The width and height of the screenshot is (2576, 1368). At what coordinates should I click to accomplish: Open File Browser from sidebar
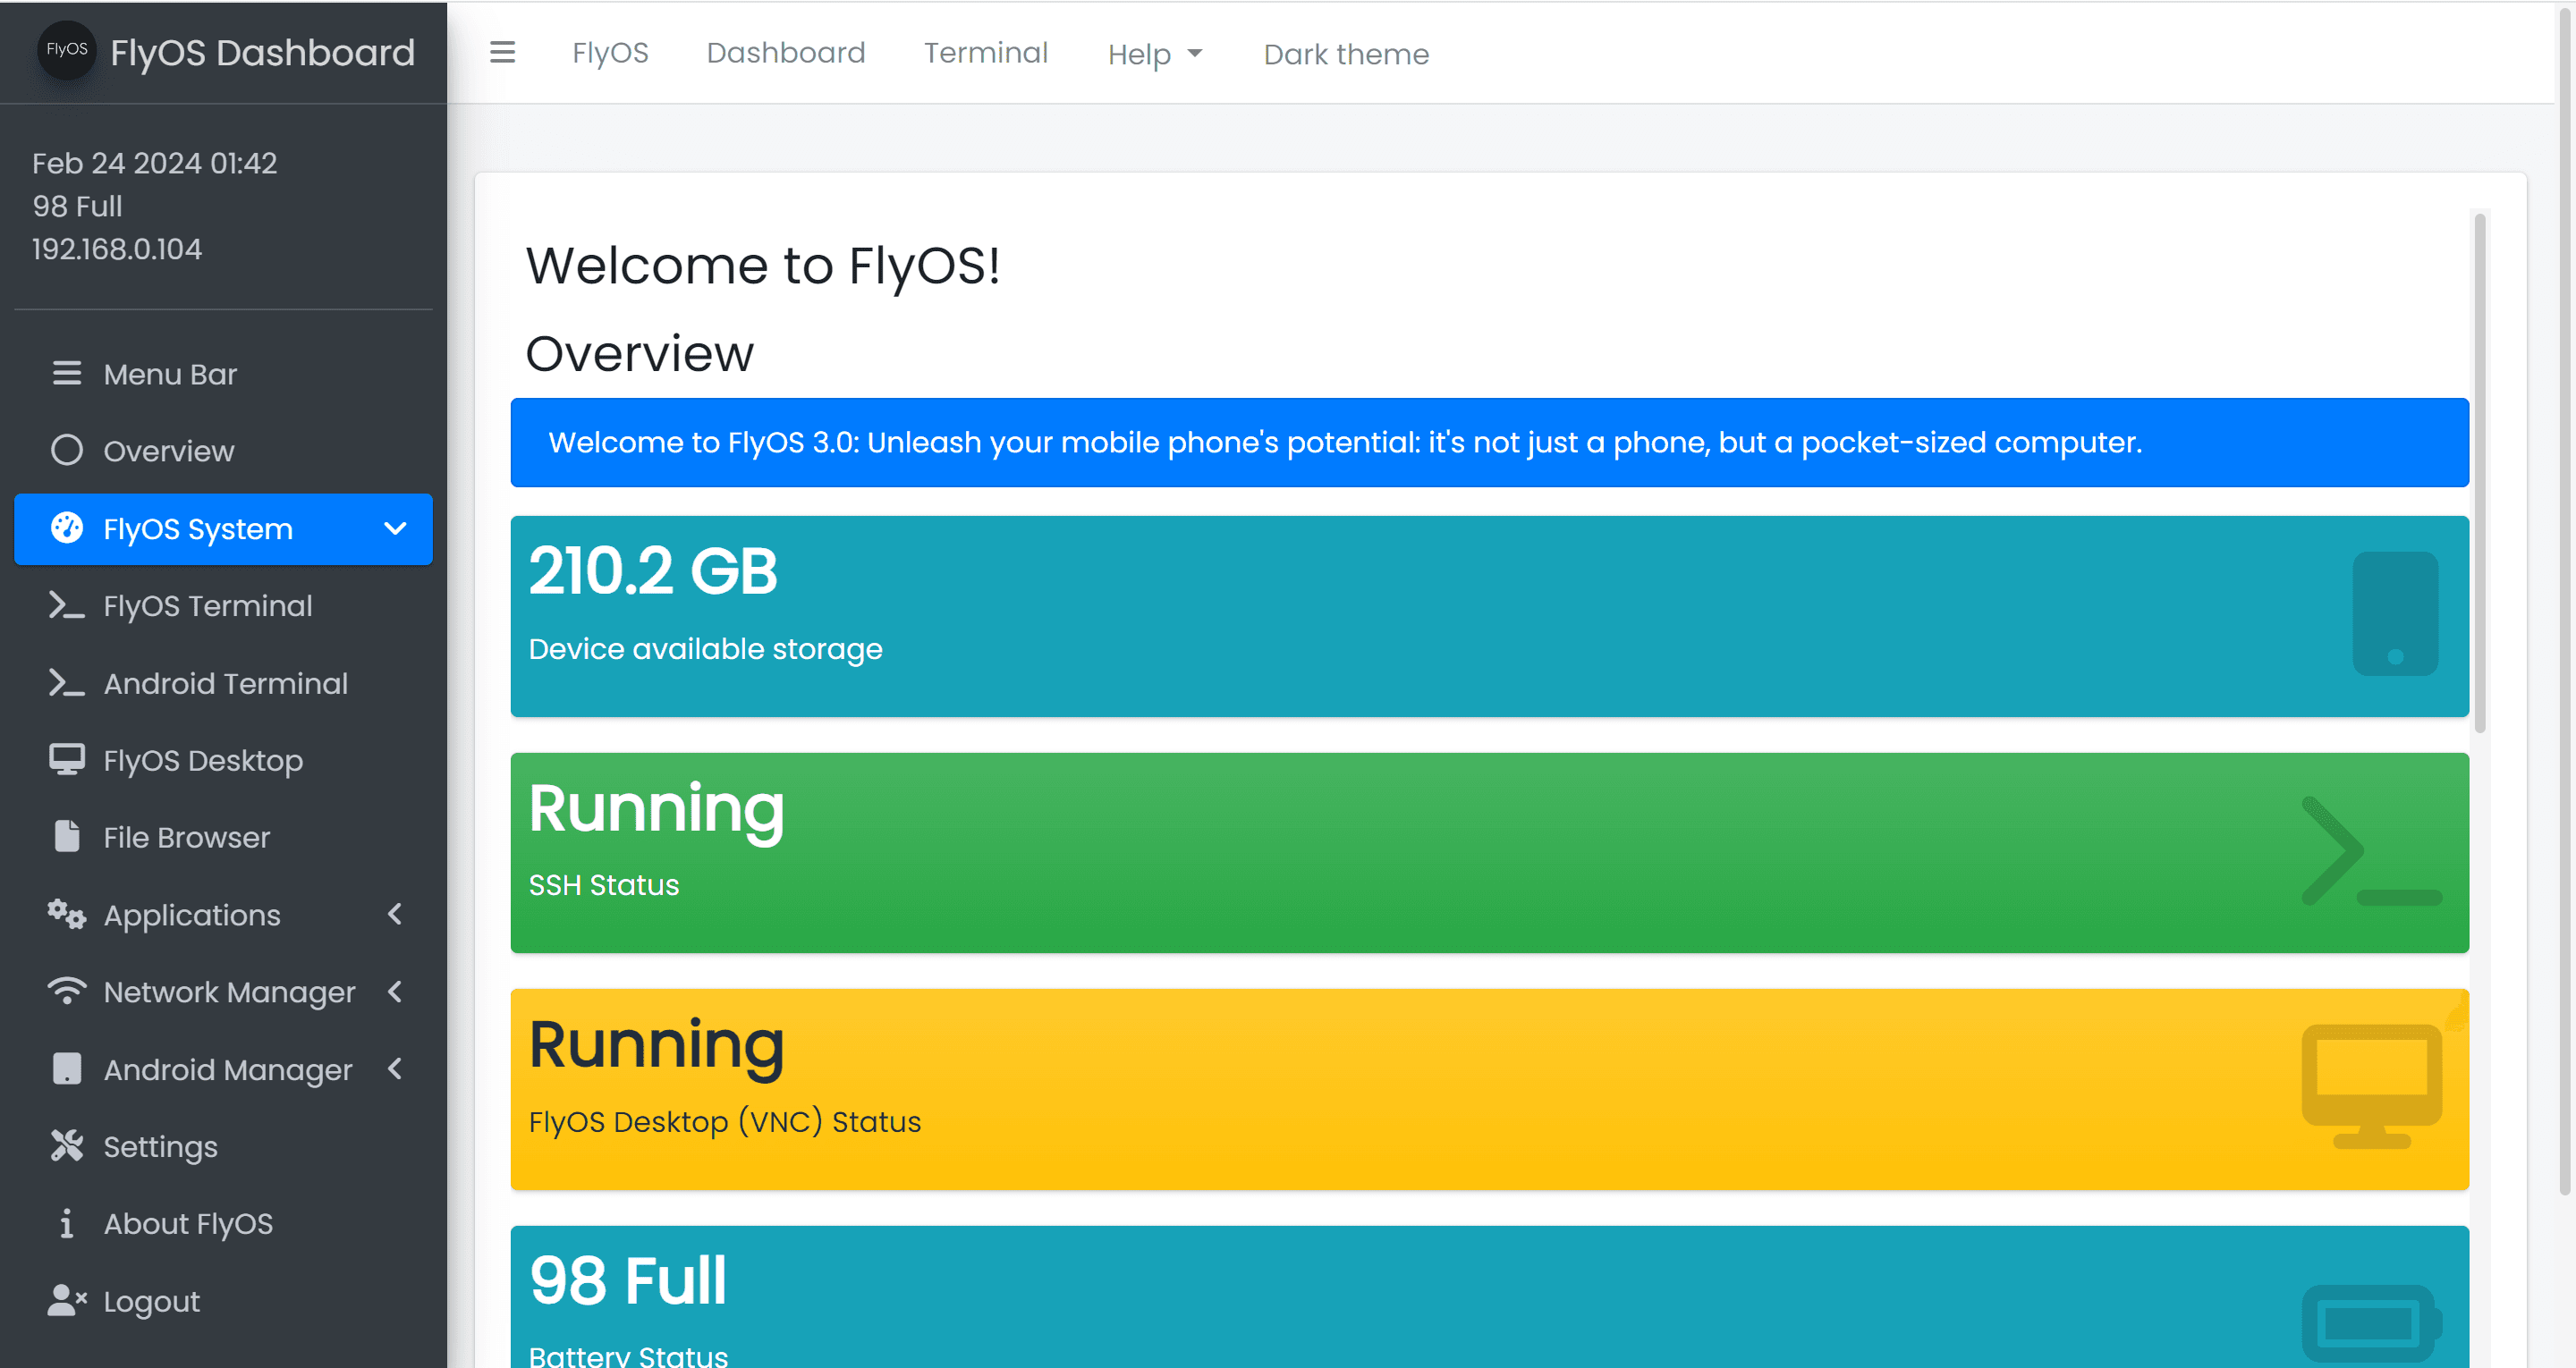pyautogui.click(x=223, y=837)
